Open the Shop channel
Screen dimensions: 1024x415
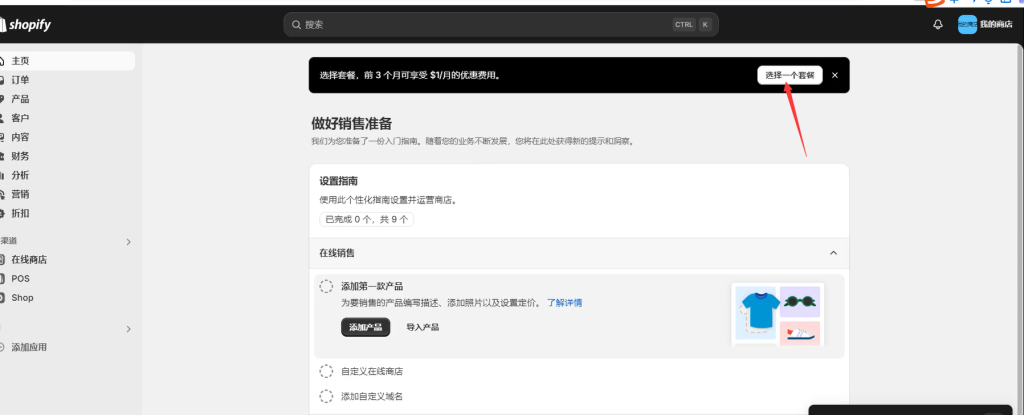[22, 298]
